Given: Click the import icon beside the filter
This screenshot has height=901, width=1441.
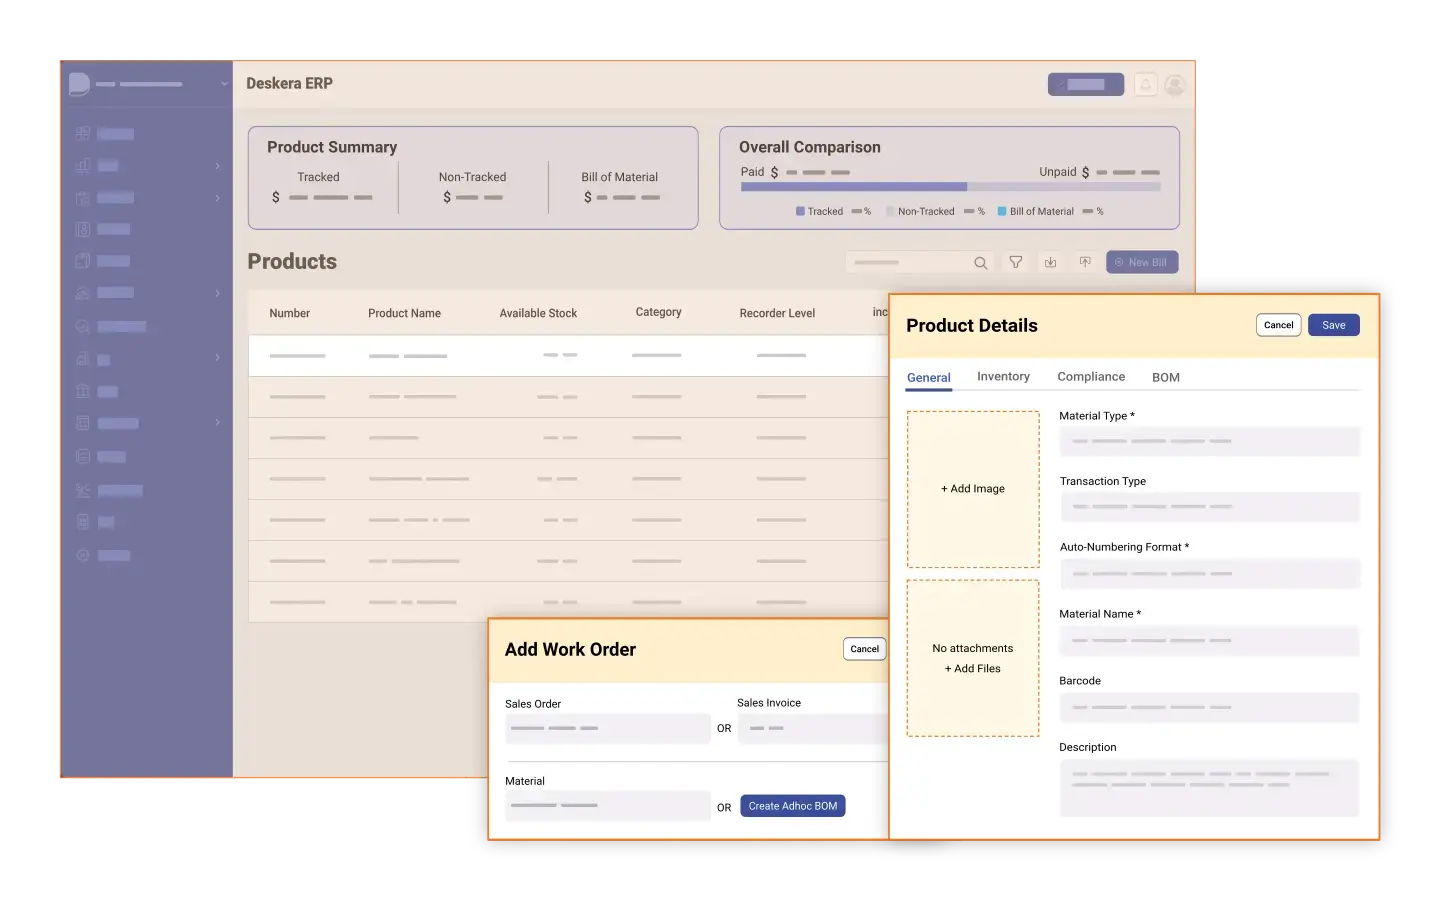Looking at the screenshot, I should [1050, 261].
